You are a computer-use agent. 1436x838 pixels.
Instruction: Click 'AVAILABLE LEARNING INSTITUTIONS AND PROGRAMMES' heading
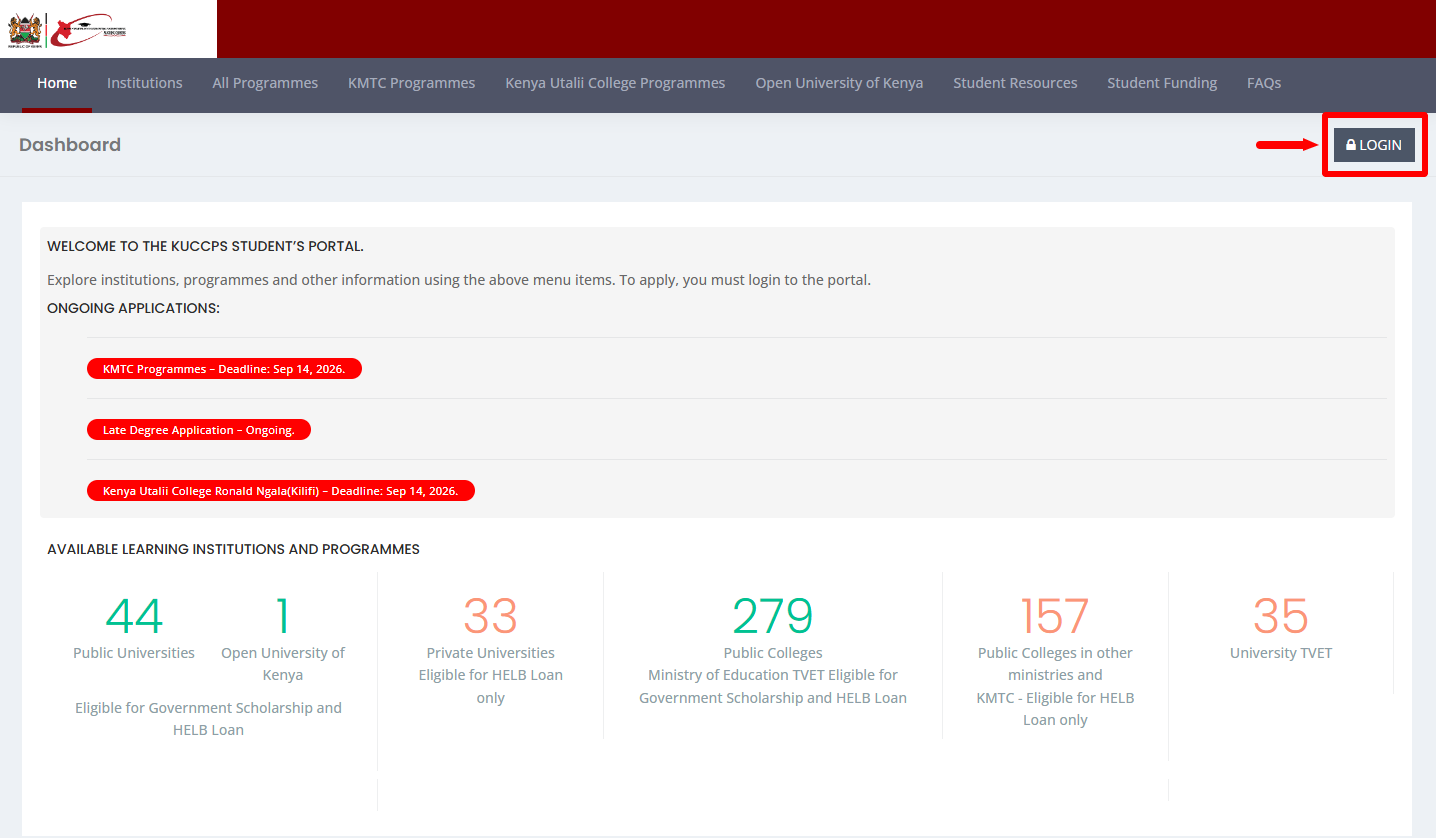pos(233,549)
